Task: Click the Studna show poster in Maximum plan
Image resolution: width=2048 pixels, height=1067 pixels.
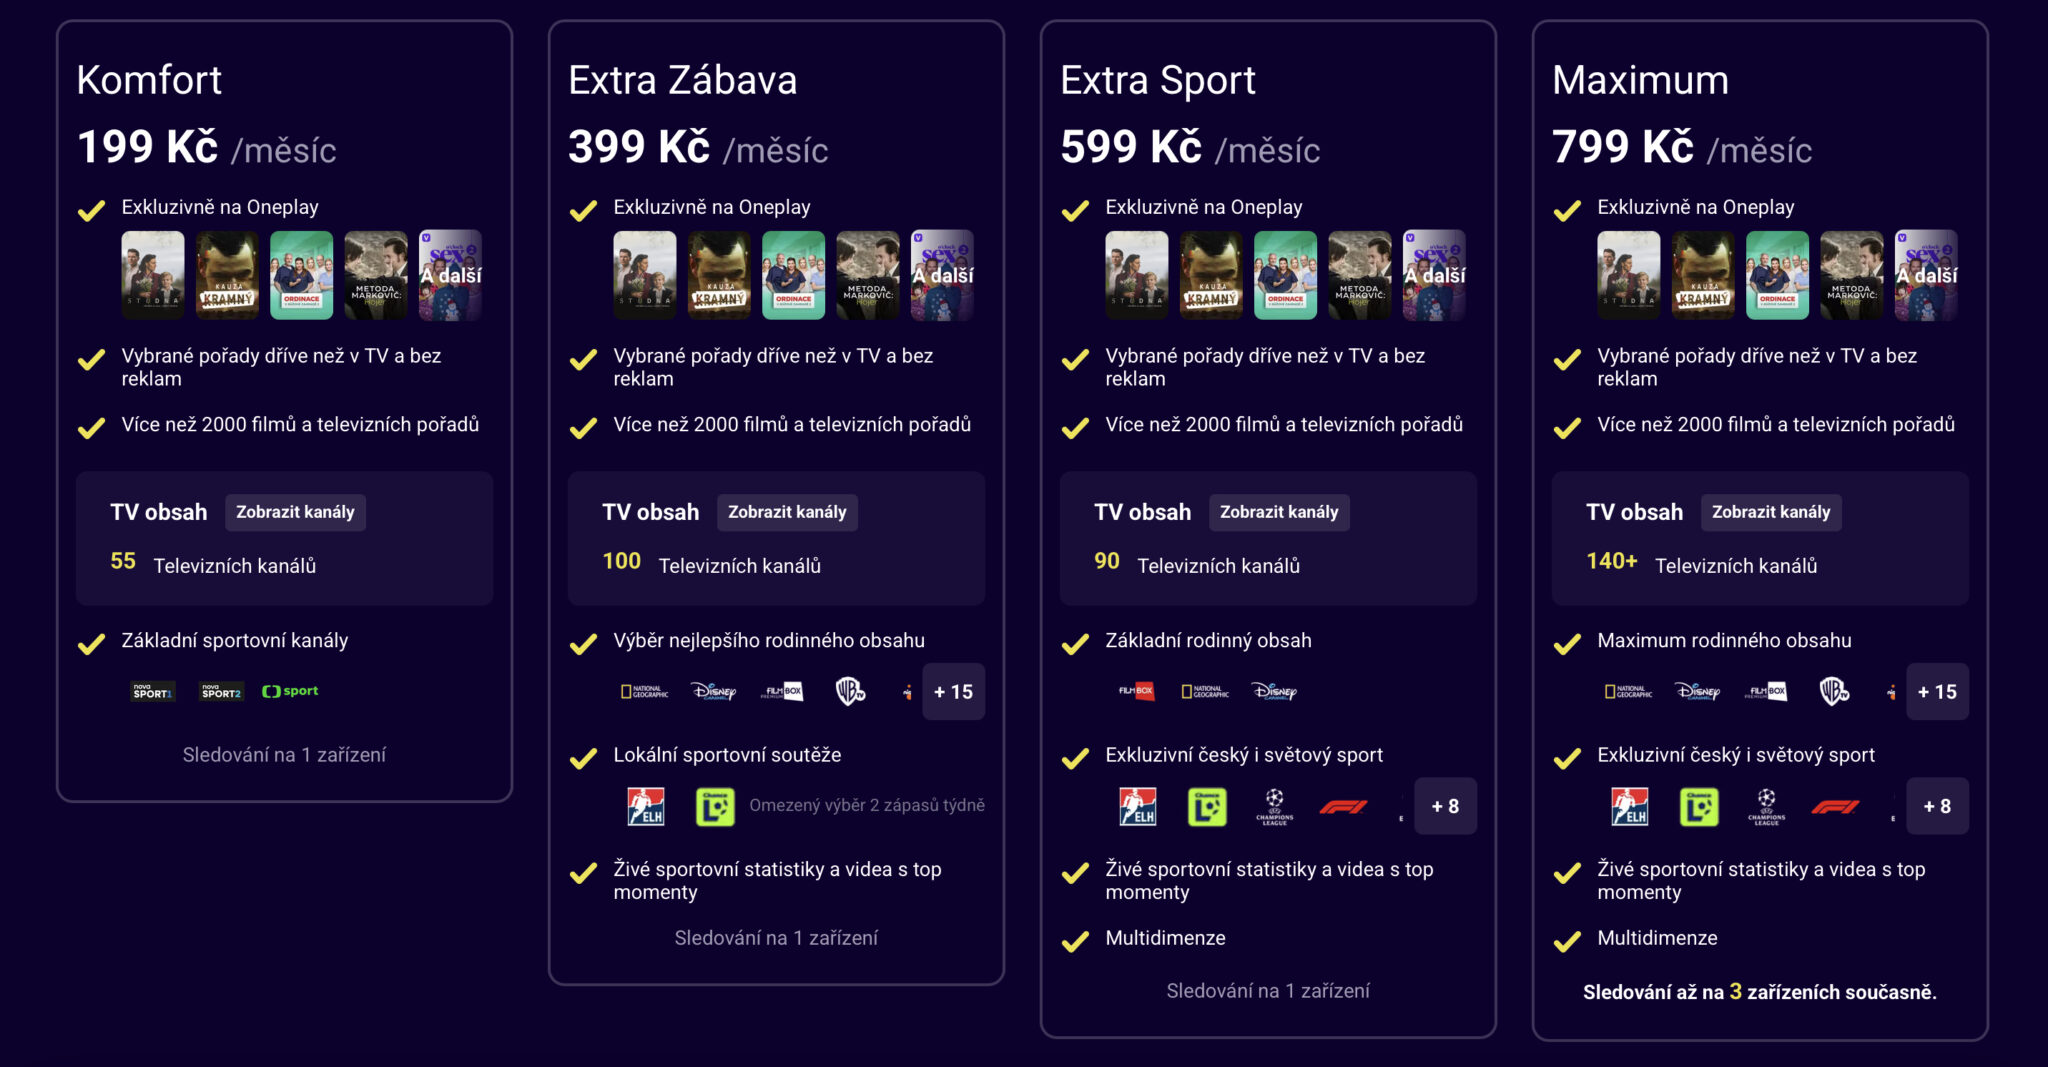Action: [1629, 275]
